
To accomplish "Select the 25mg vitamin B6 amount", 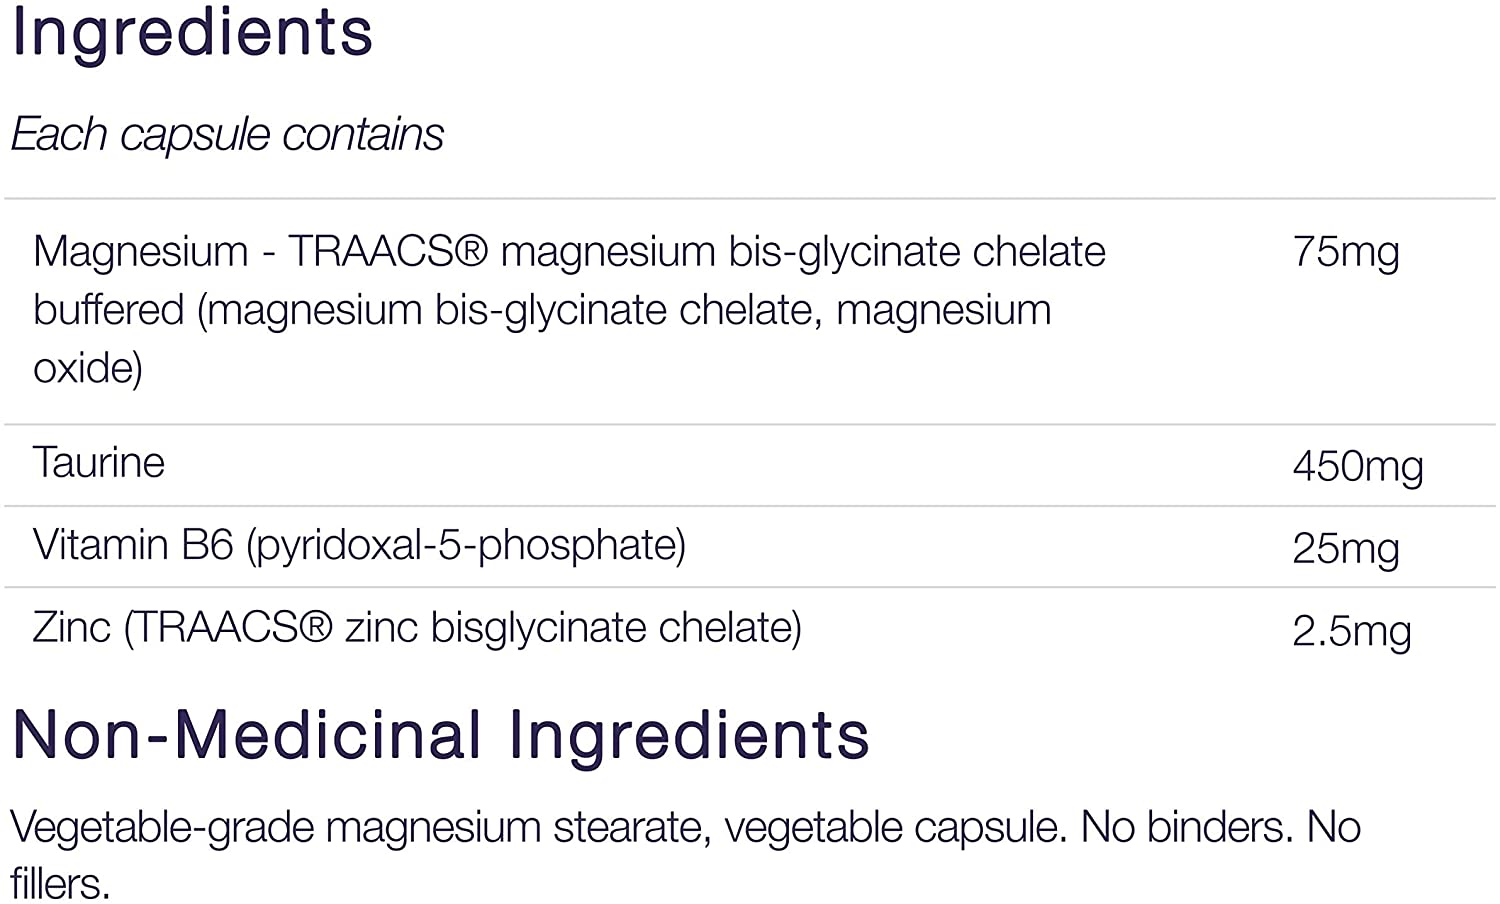I will pos(1345,549).
